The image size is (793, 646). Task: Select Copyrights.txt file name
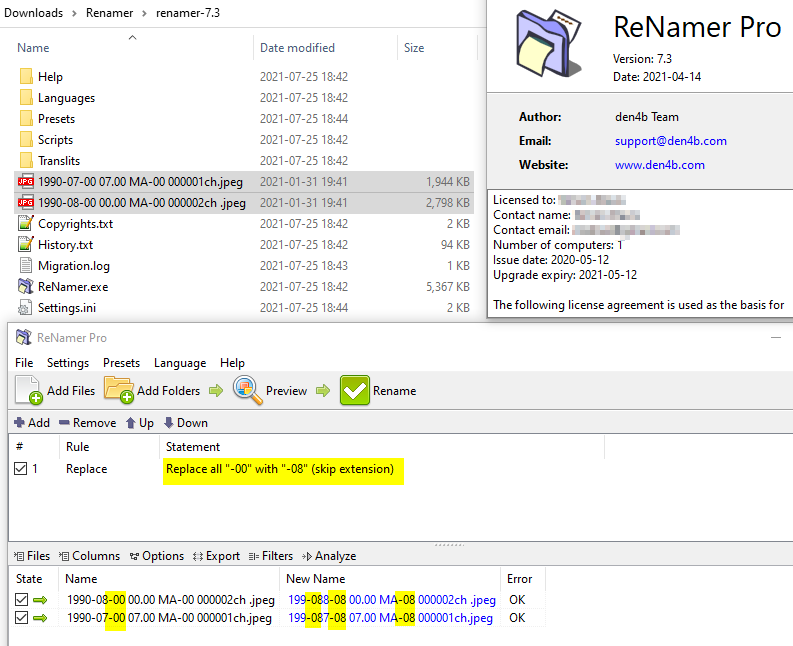coord(75,224)
